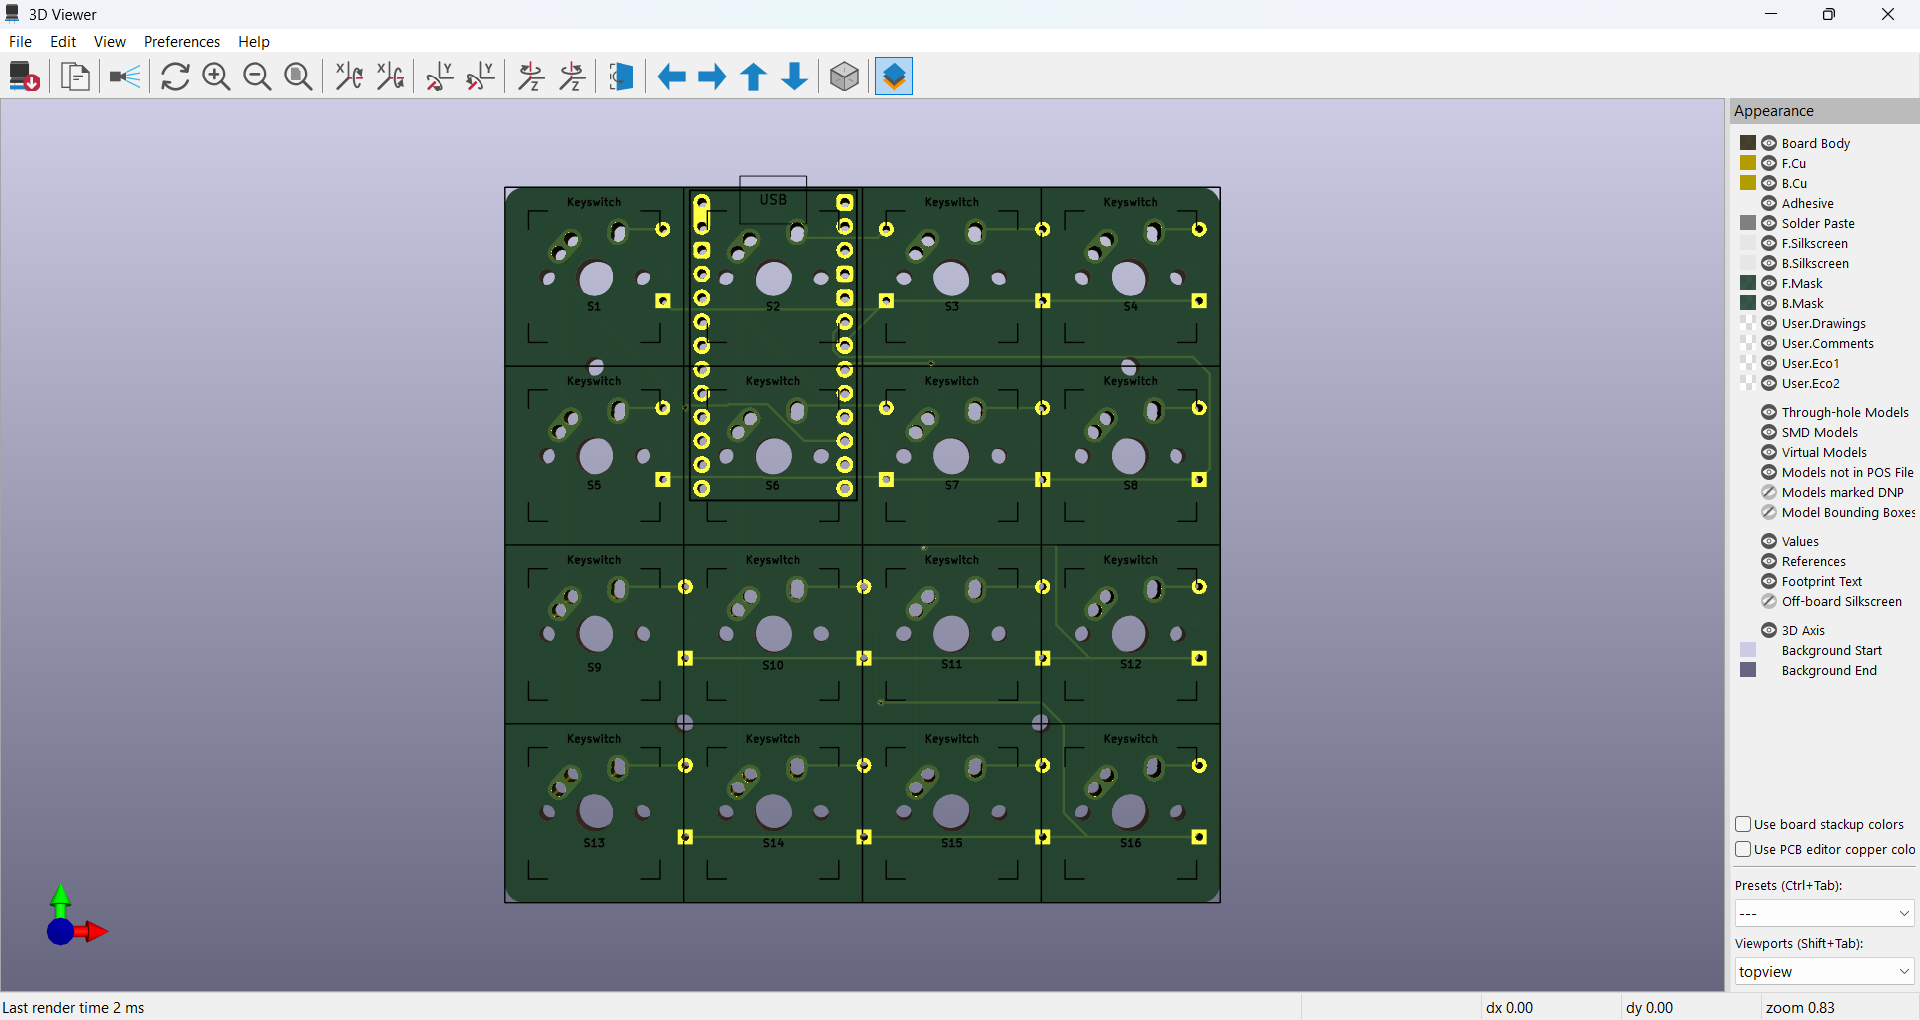Toggle F.Cu layer visibility
1920x1020 pixels.
point(1769,163)
